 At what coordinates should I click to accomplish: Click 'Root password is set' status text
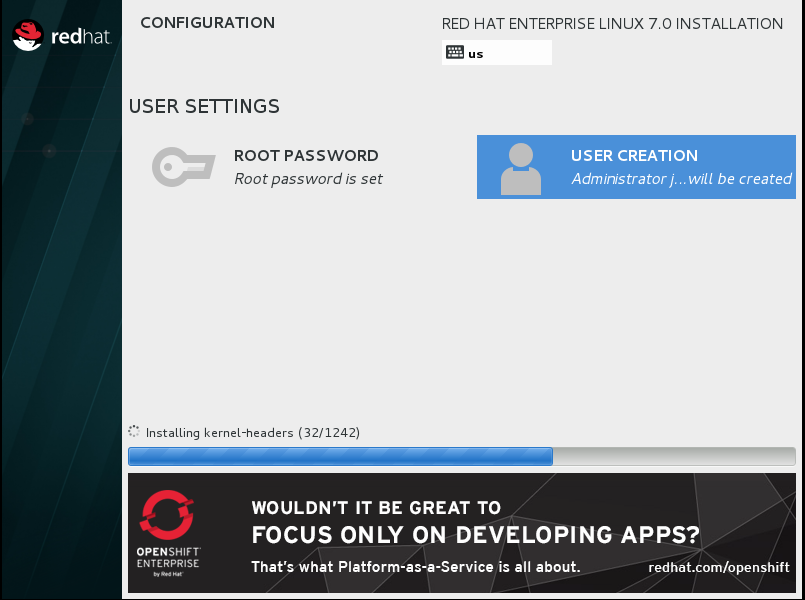(308, 179)
